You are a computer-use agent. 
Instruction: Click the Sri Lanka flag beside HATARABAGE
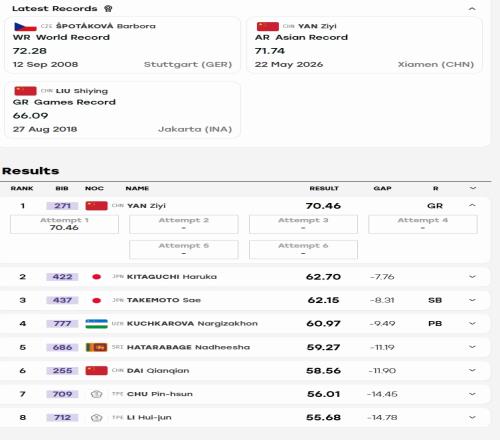pos(96,347)
